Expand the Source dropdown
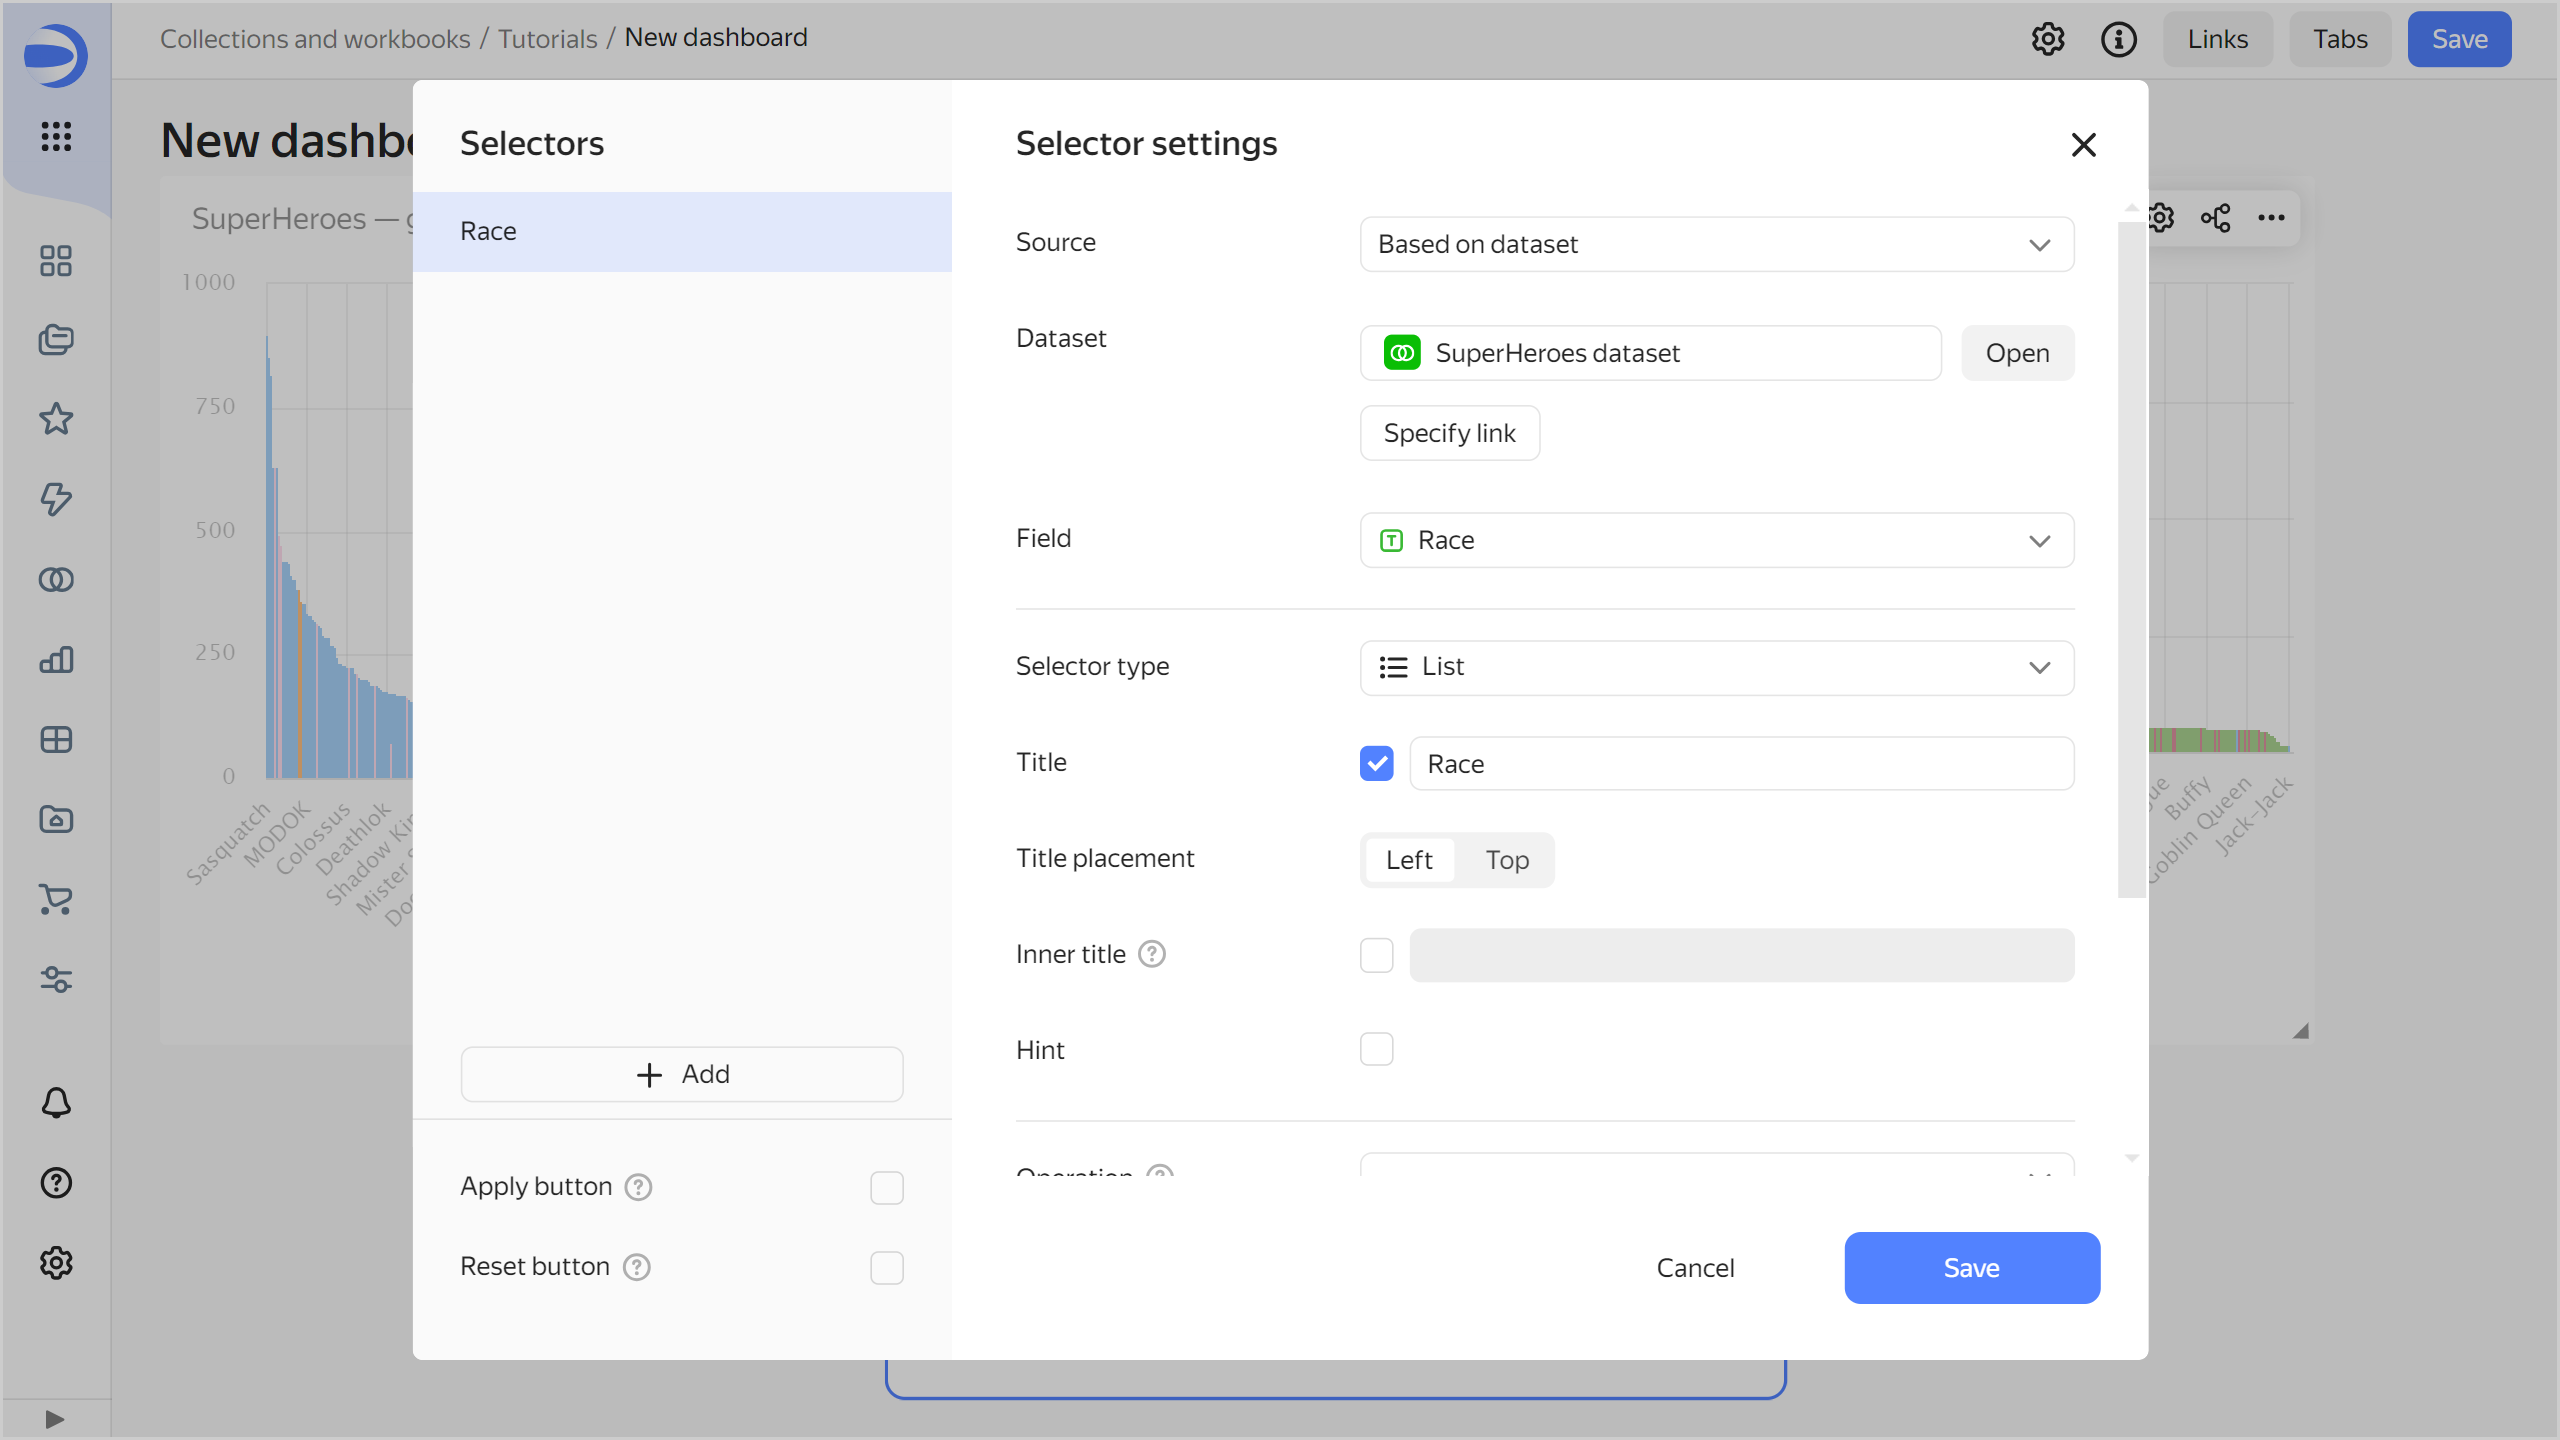This screenshot has width=2560, height=1440. (1717, 244)
